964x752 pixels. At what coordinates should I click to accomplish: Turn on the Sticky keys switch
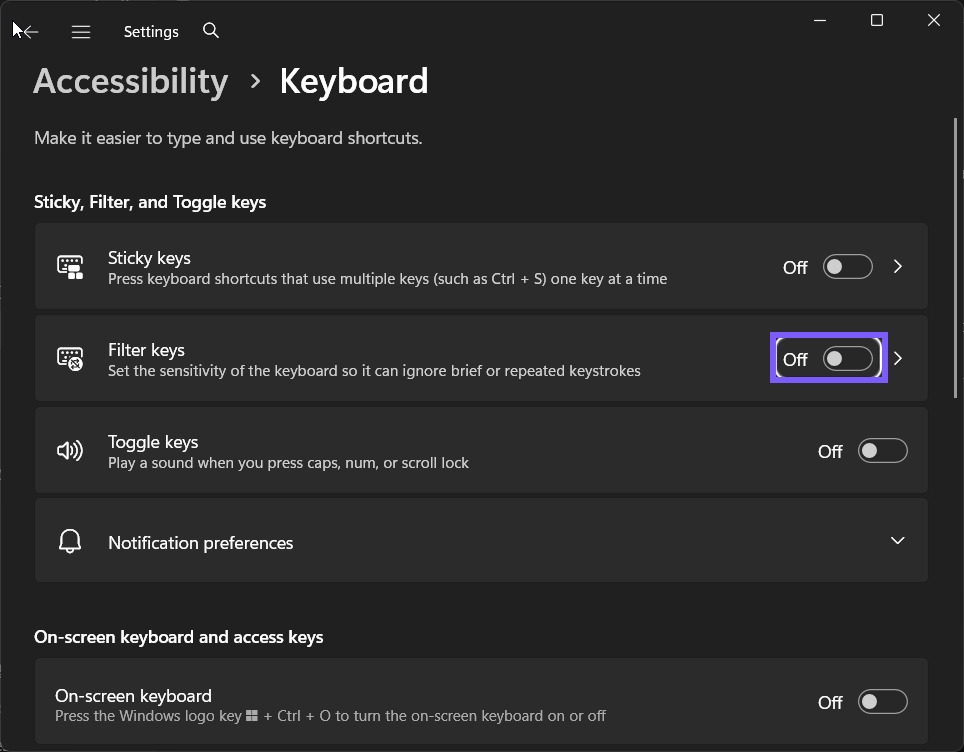point(847,267)
